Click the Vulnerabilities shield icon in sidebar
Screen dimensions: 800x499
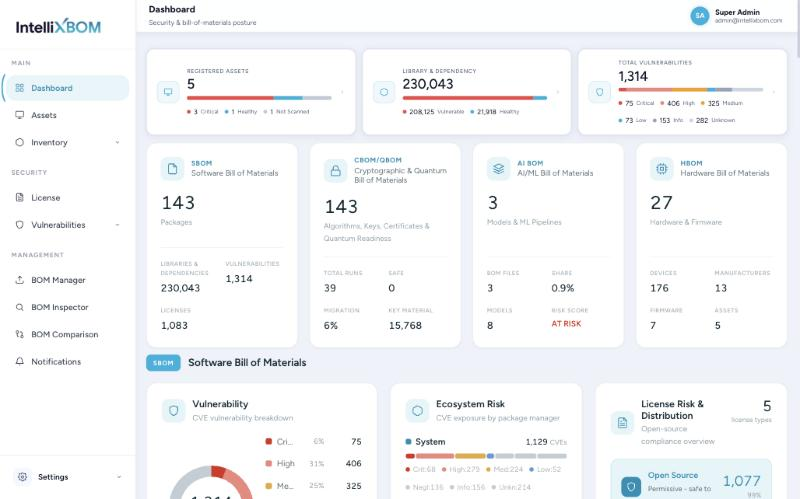19,224
